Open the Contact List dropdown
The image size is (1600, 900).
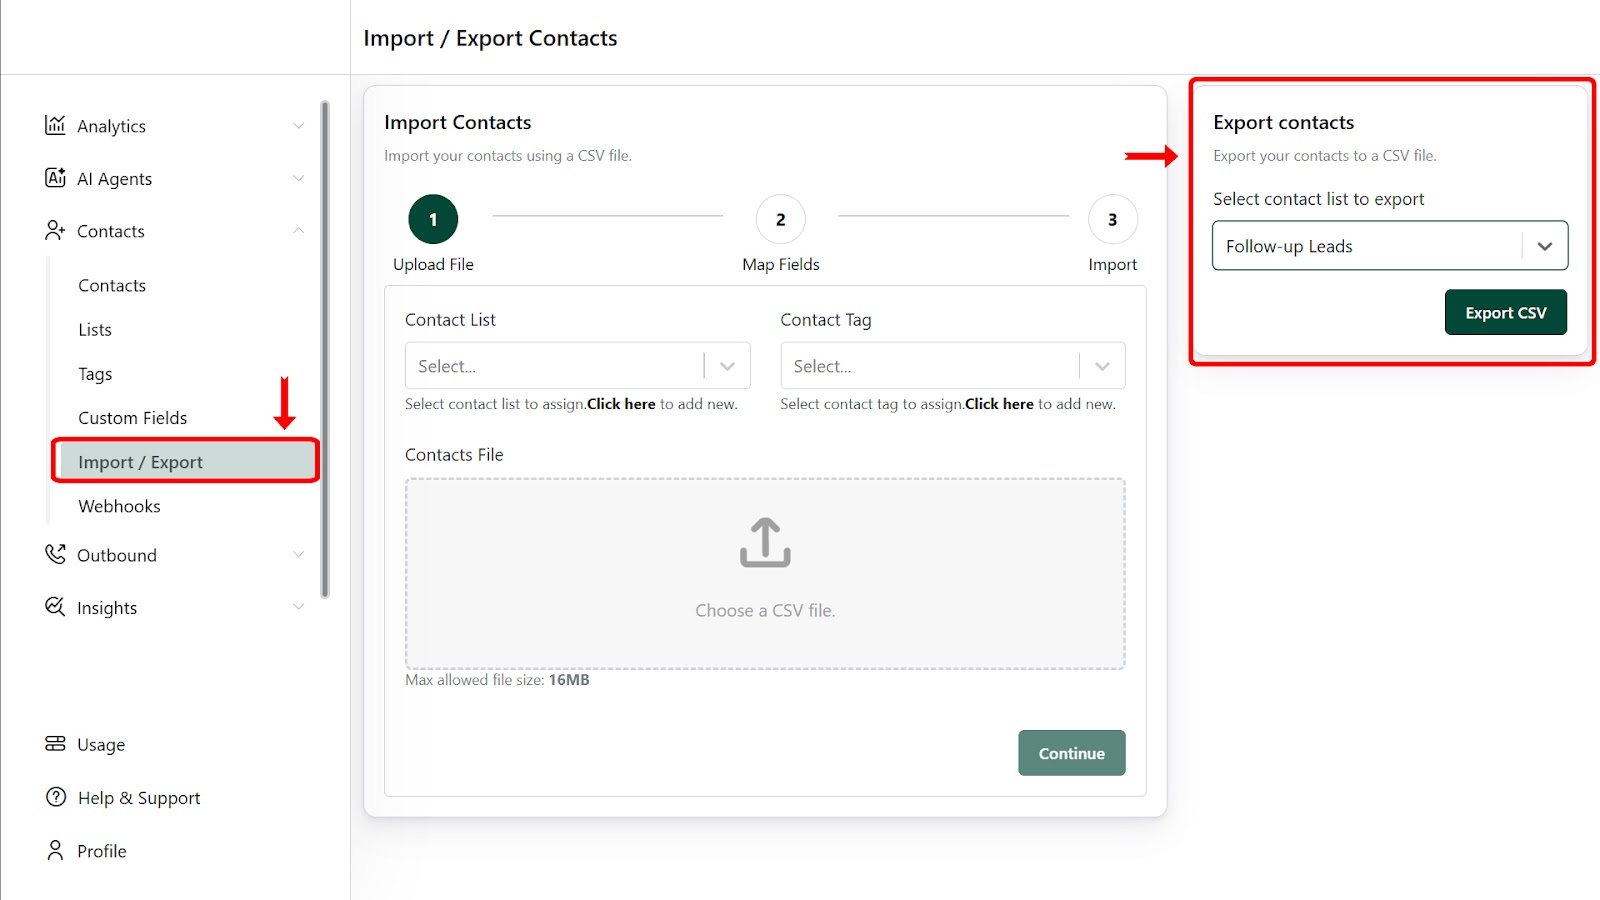click(x=577, y=366)
